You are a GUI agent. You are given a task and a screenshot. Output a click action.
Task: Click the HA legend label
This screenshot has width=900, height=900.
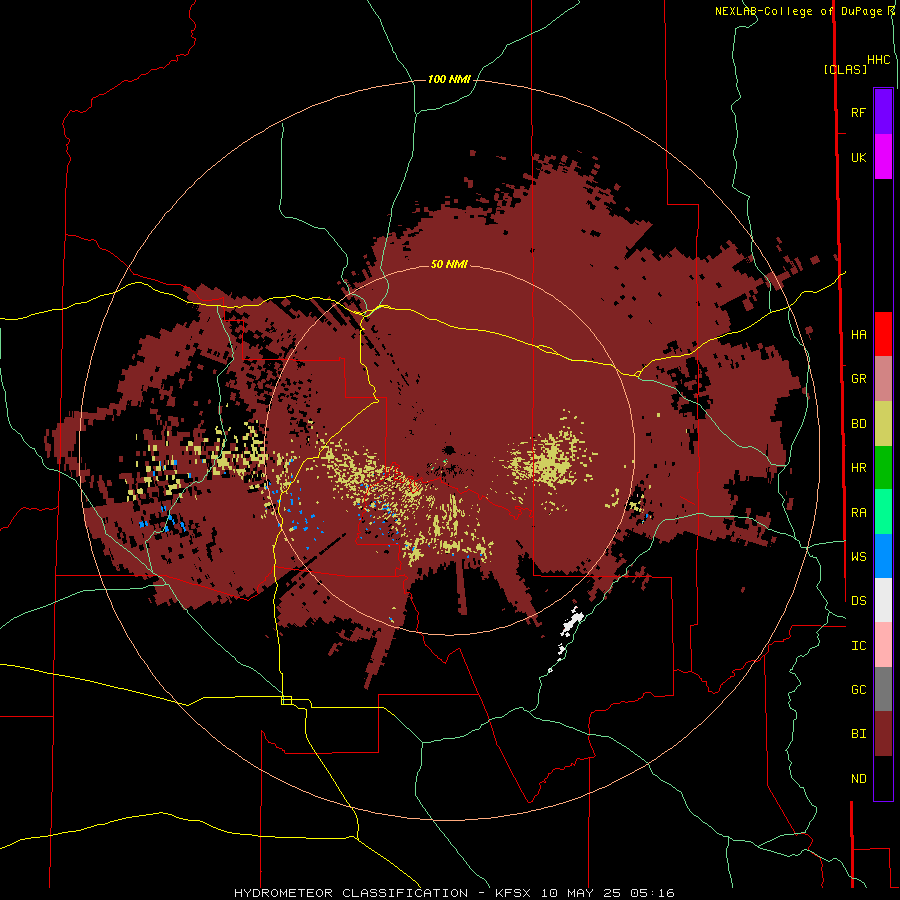[x=858, y=335]
